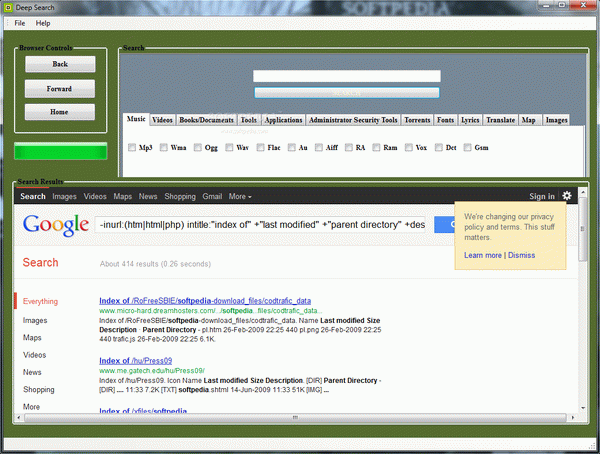Click the Deep Search app icon in title bar
The image size is (600, 454).
coord(8,7)
